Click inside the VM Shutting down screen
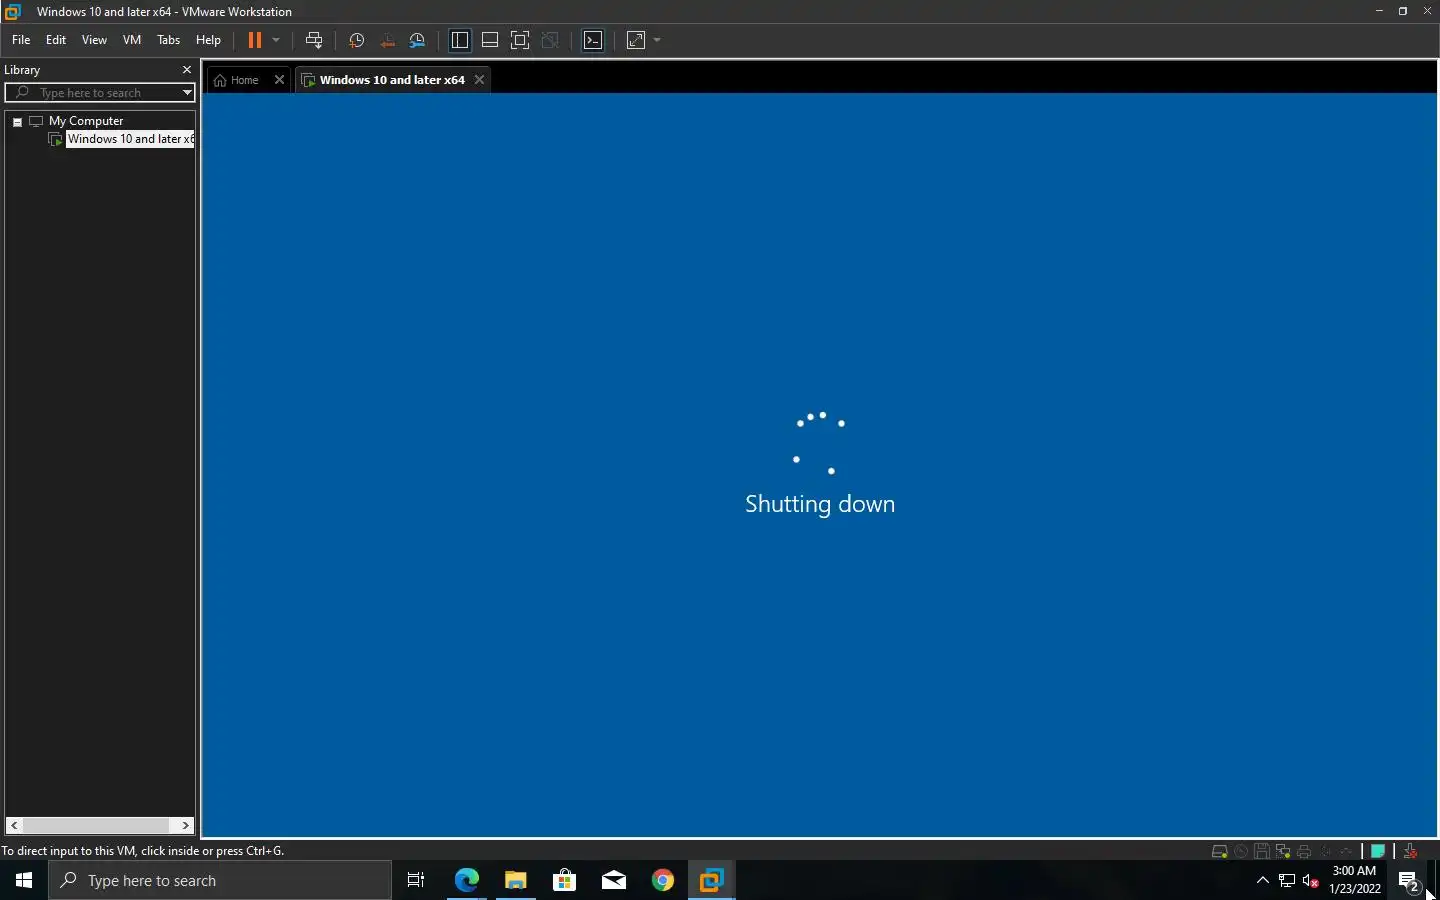 point(820,465)
